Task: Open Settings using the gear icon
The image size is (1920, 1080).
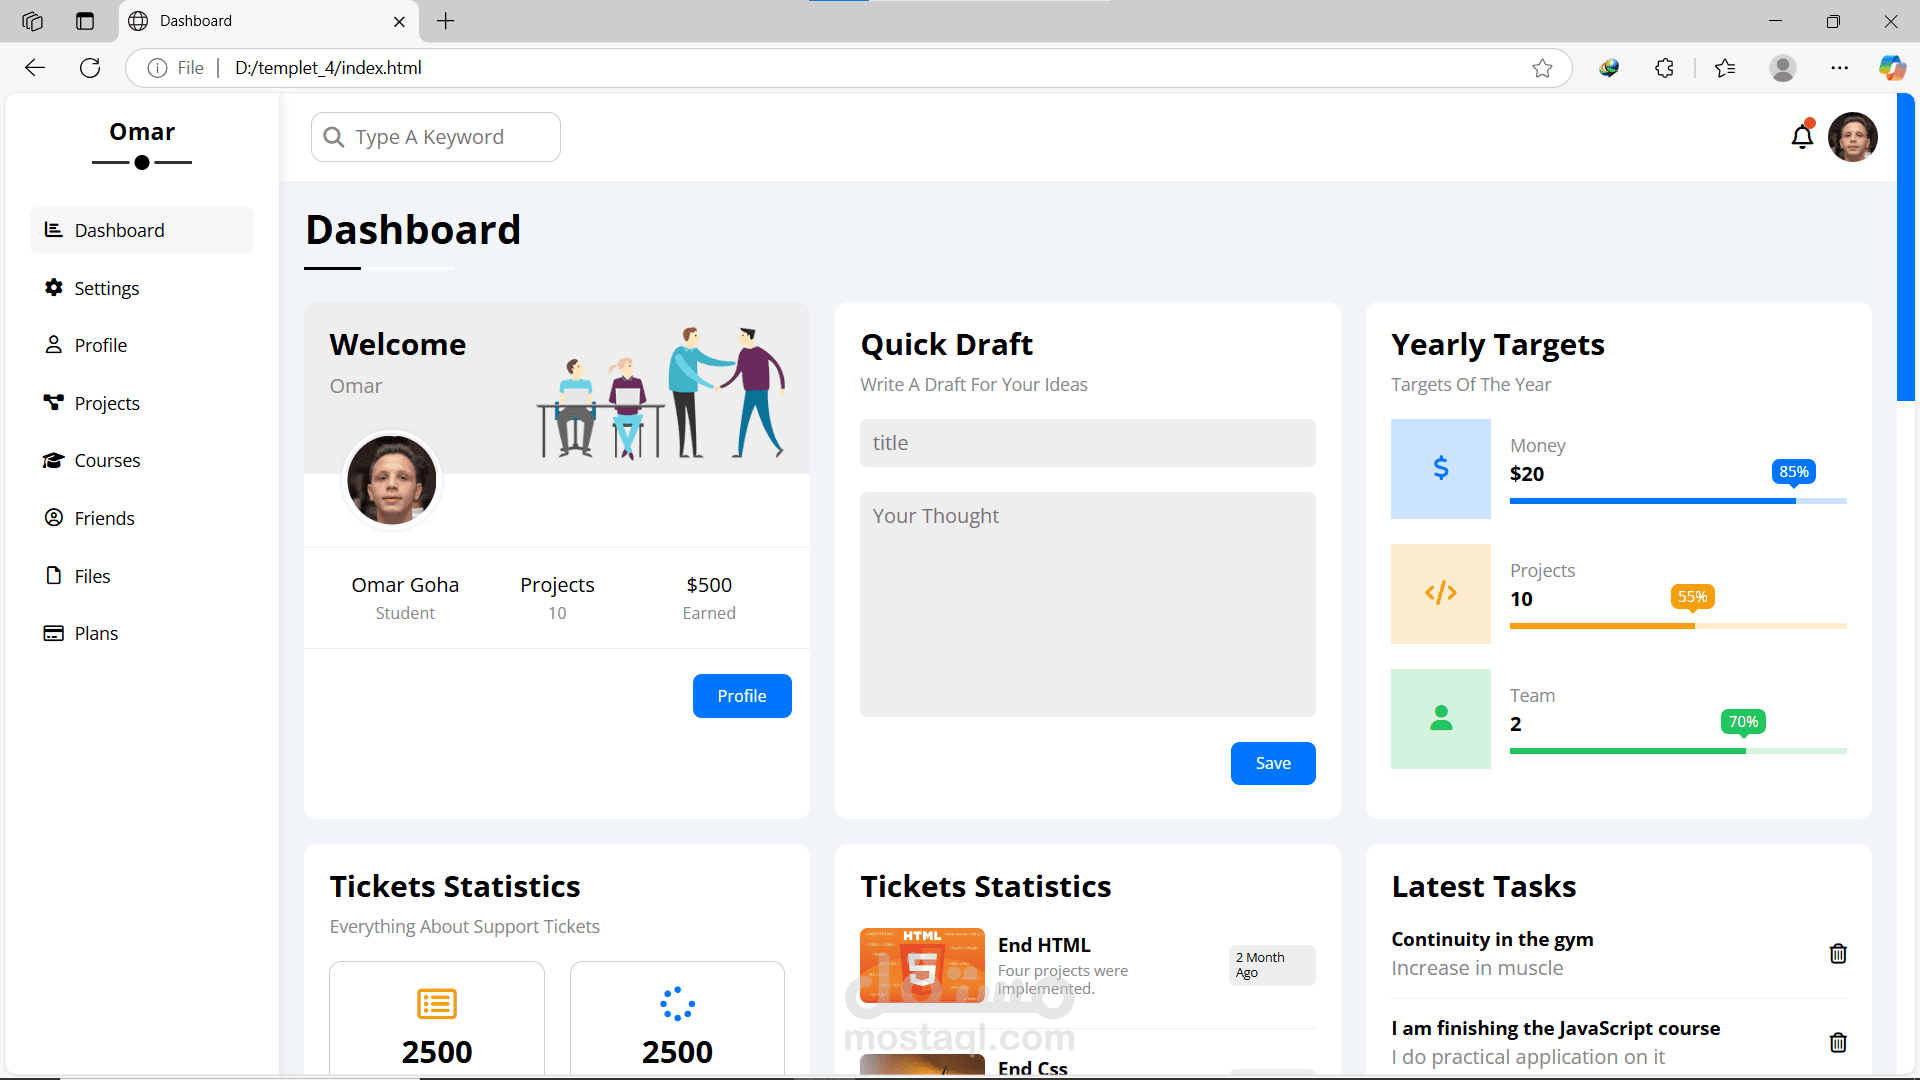Action: point(54,288)
